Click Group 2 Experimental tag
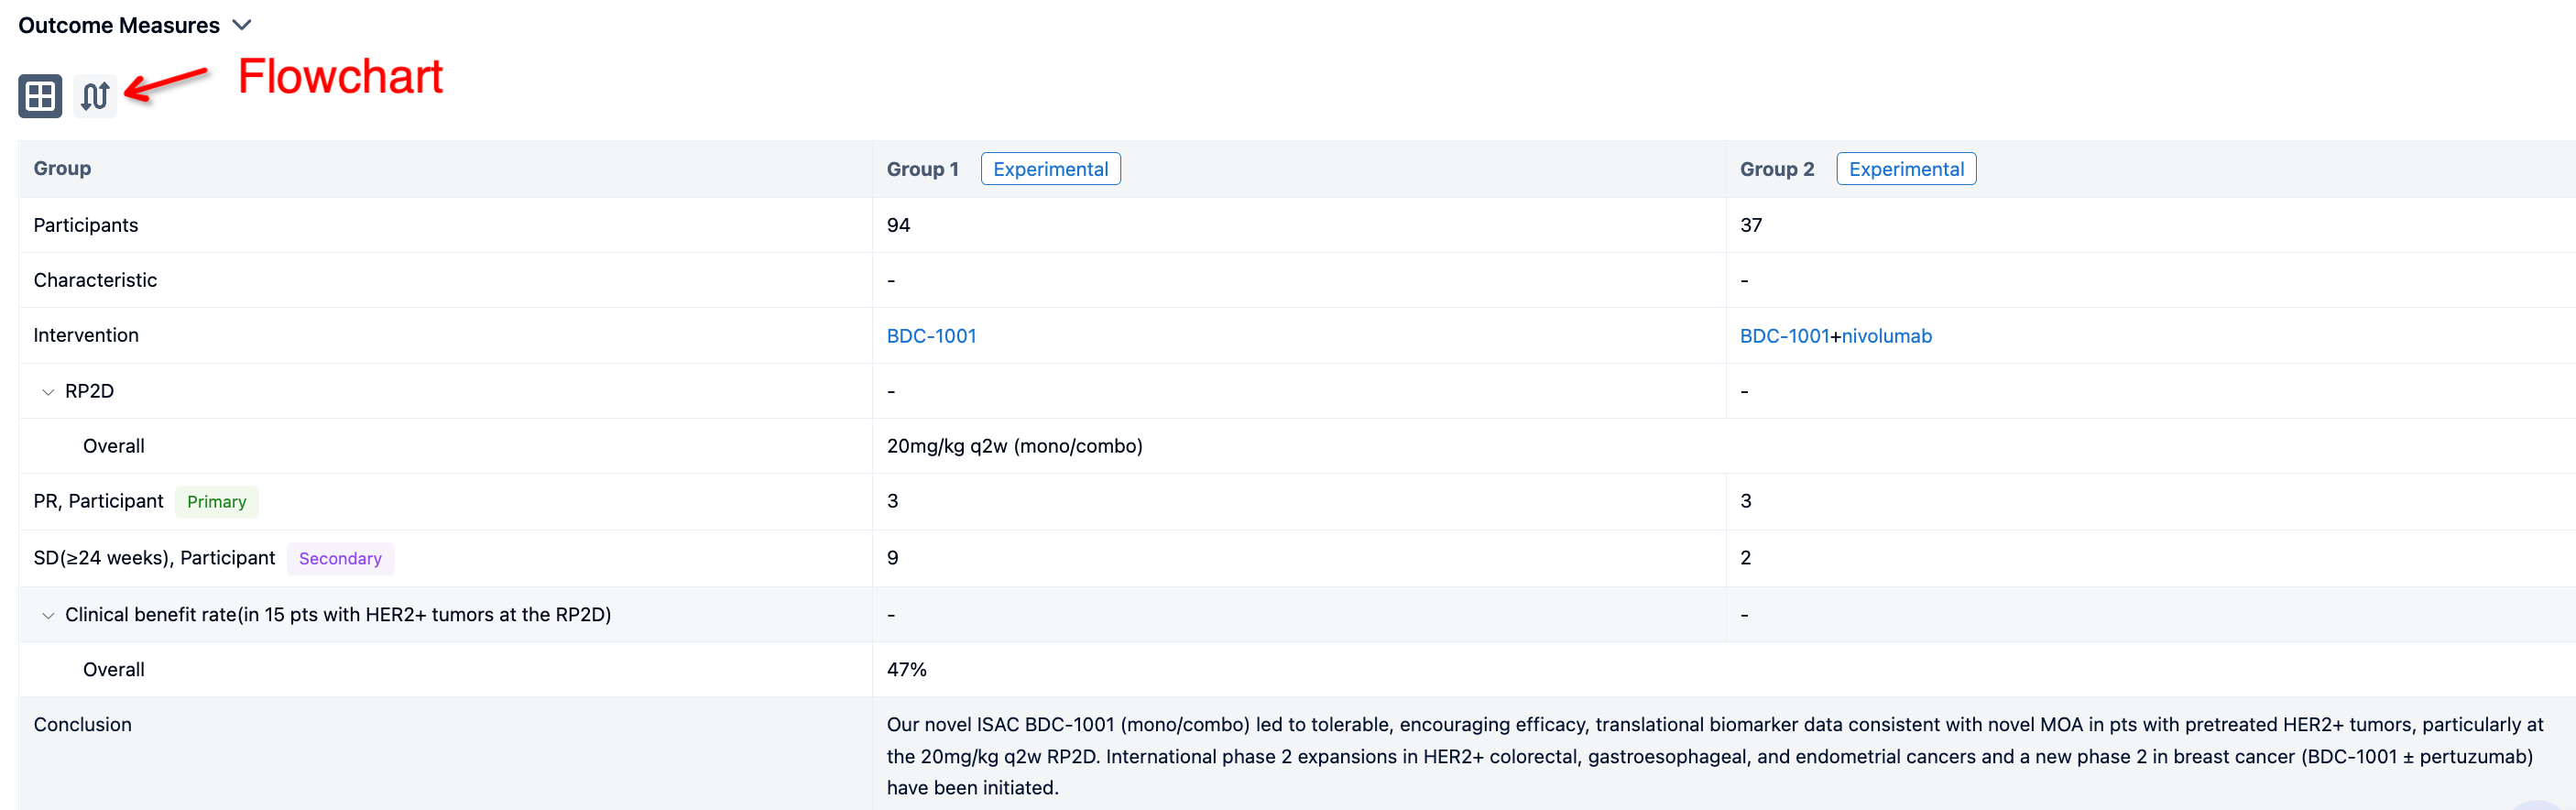This screenshot has height=810, width=2576. coord(1905,169)
